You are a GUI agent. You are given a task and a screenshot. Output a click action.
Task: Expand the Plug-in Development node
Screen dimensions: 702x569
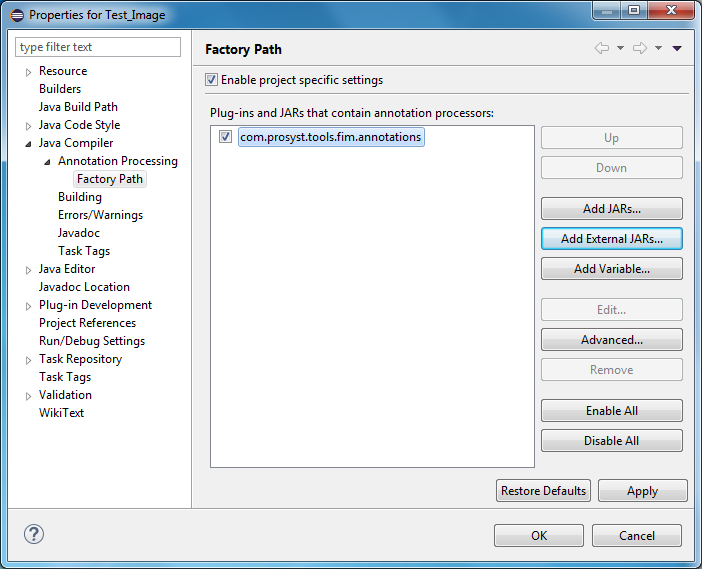29,305
